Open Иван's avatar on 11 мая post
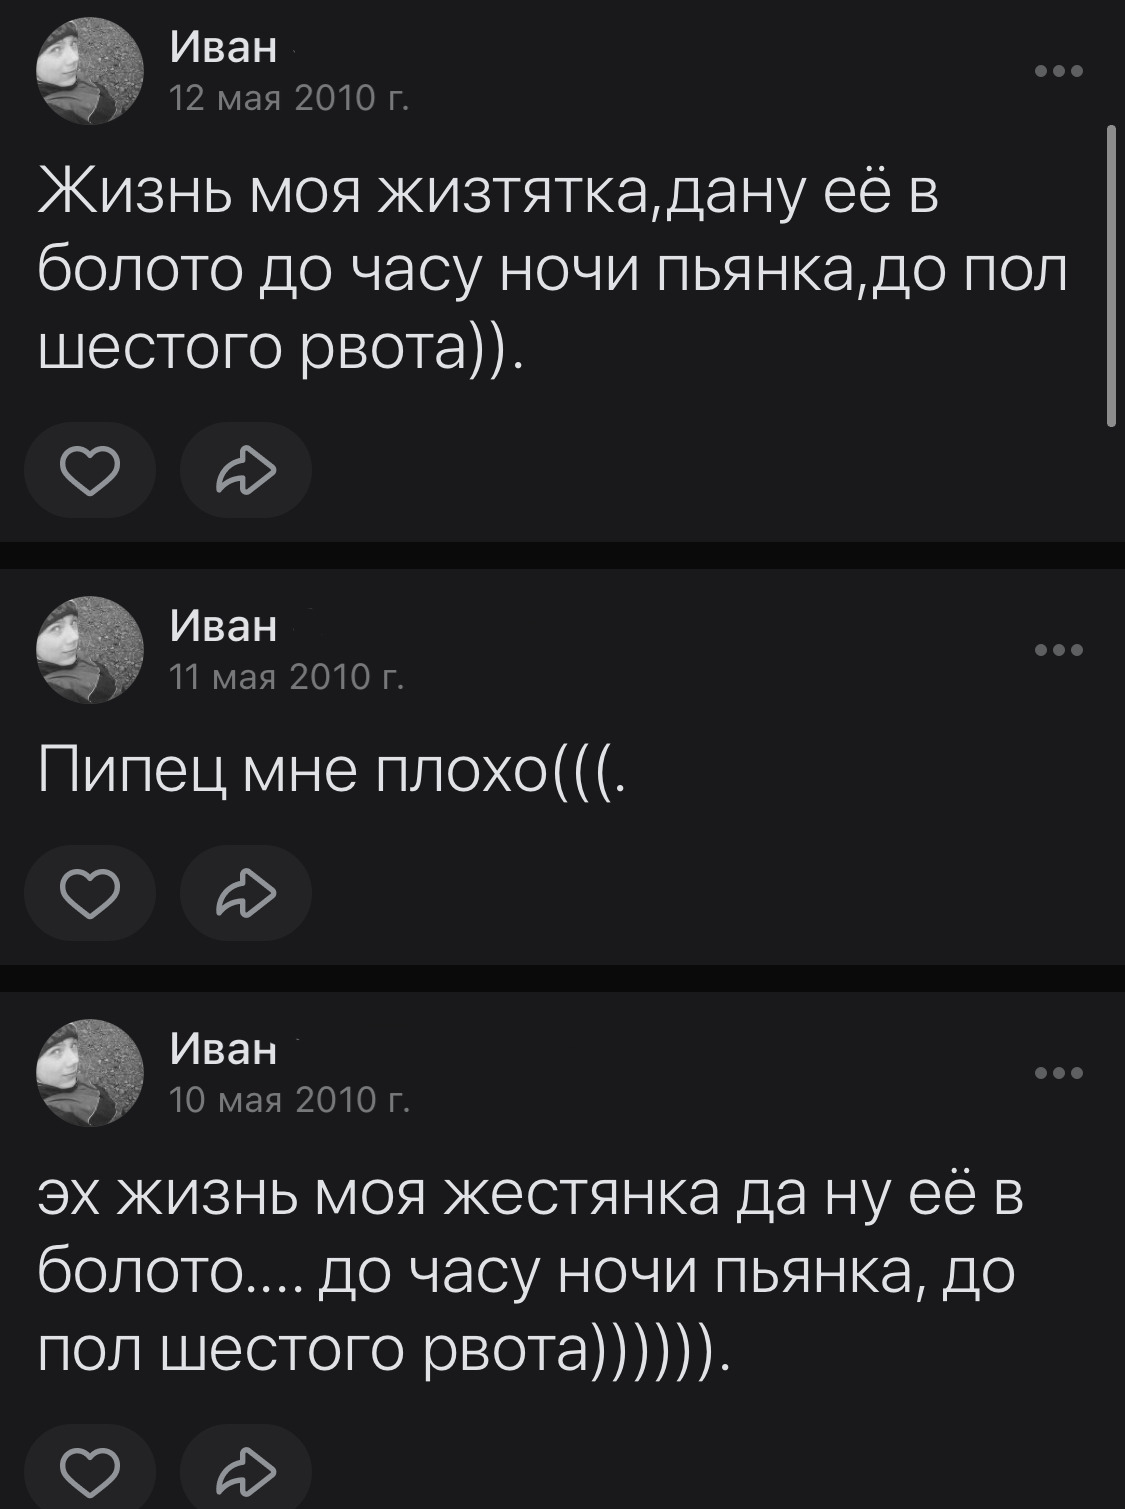Viewport: 1125px width, 1509px height. tap(89, 650)
